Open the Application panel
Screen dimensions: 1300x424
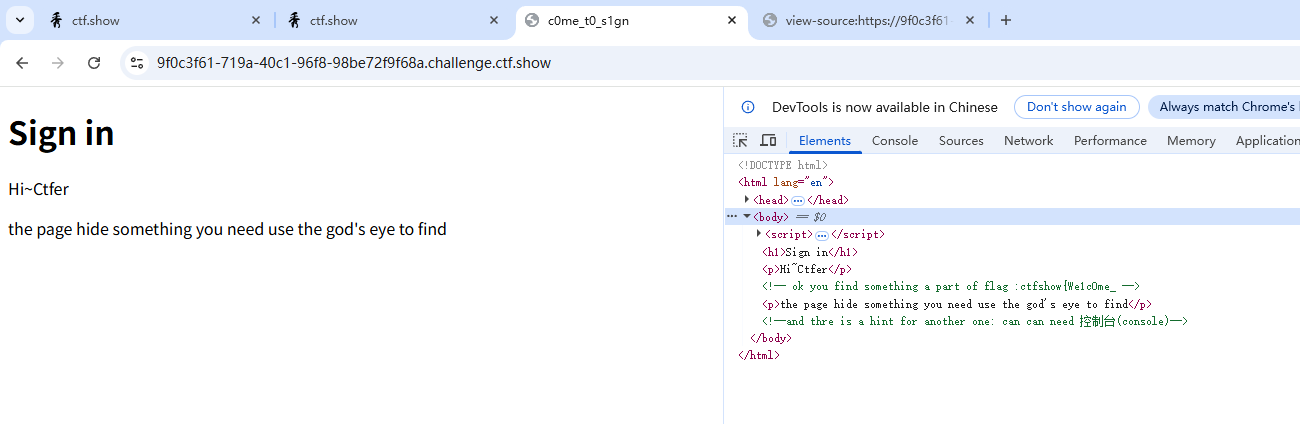point(1267,141)
